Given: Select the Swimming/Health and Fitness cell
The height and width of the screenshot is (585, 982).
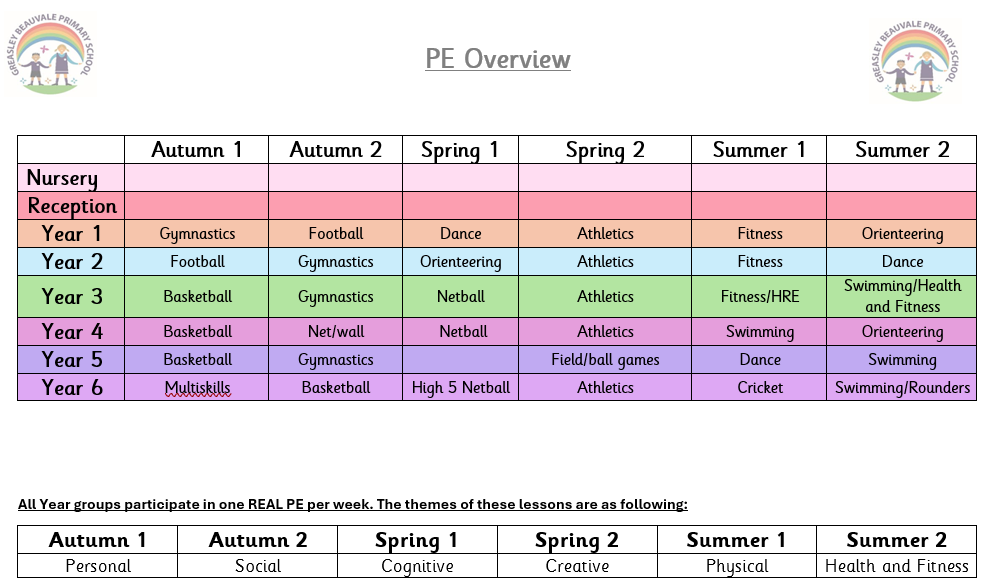Looking at the screenshot, I should [902, 296].
